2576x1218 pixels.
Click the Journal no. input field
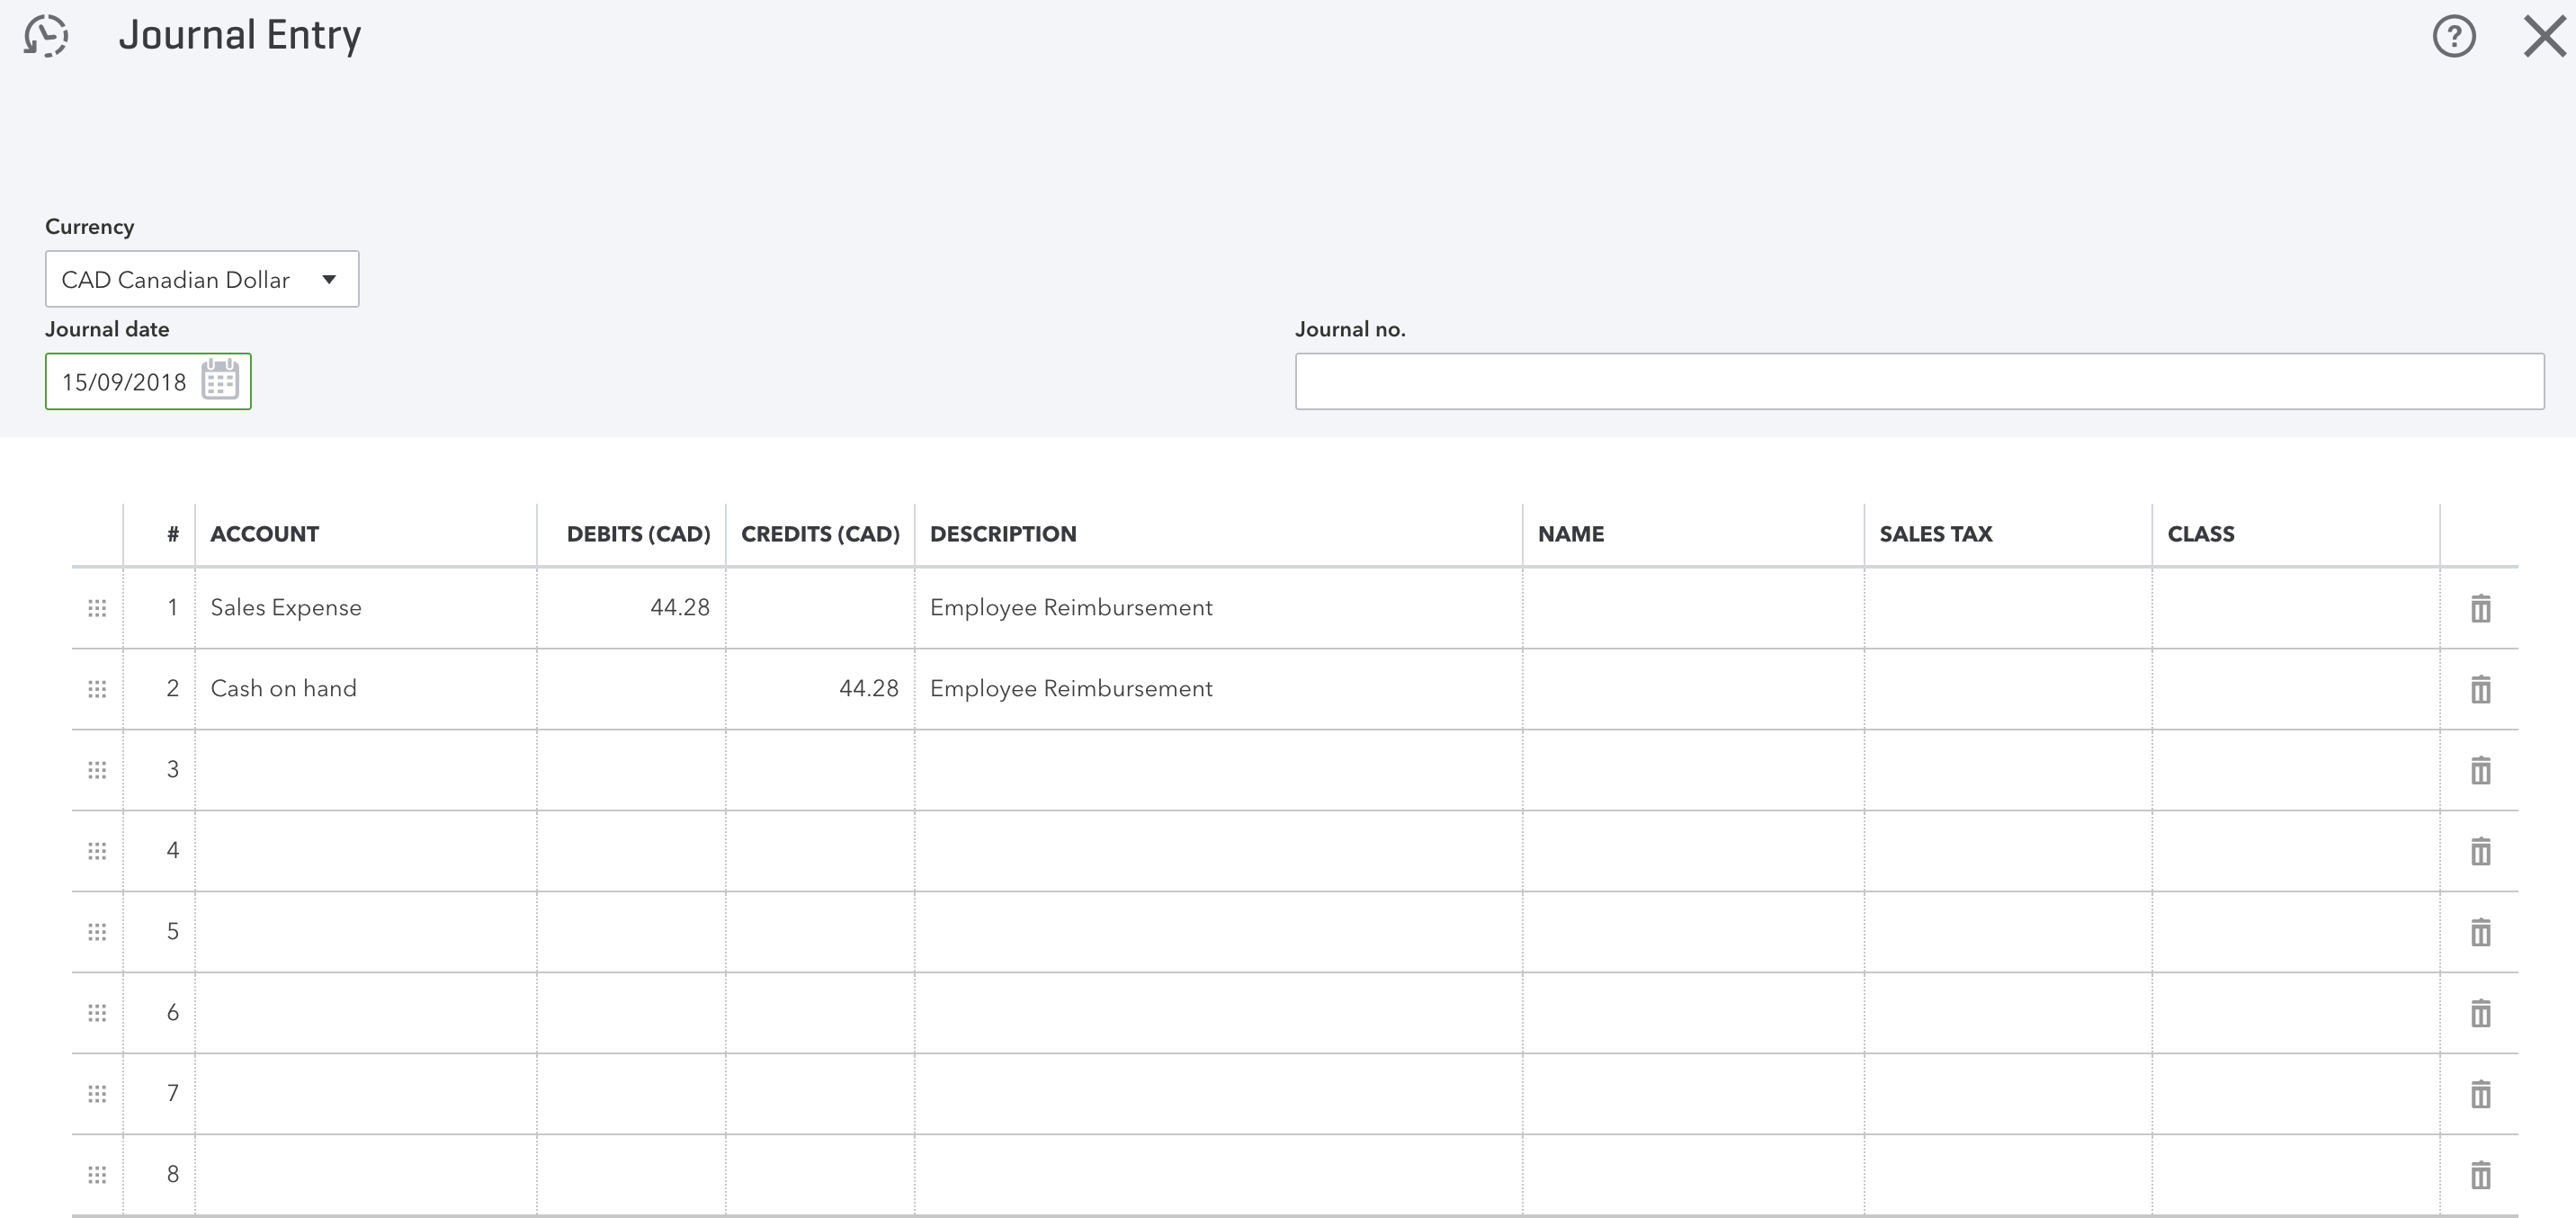tap(1918, 381)
